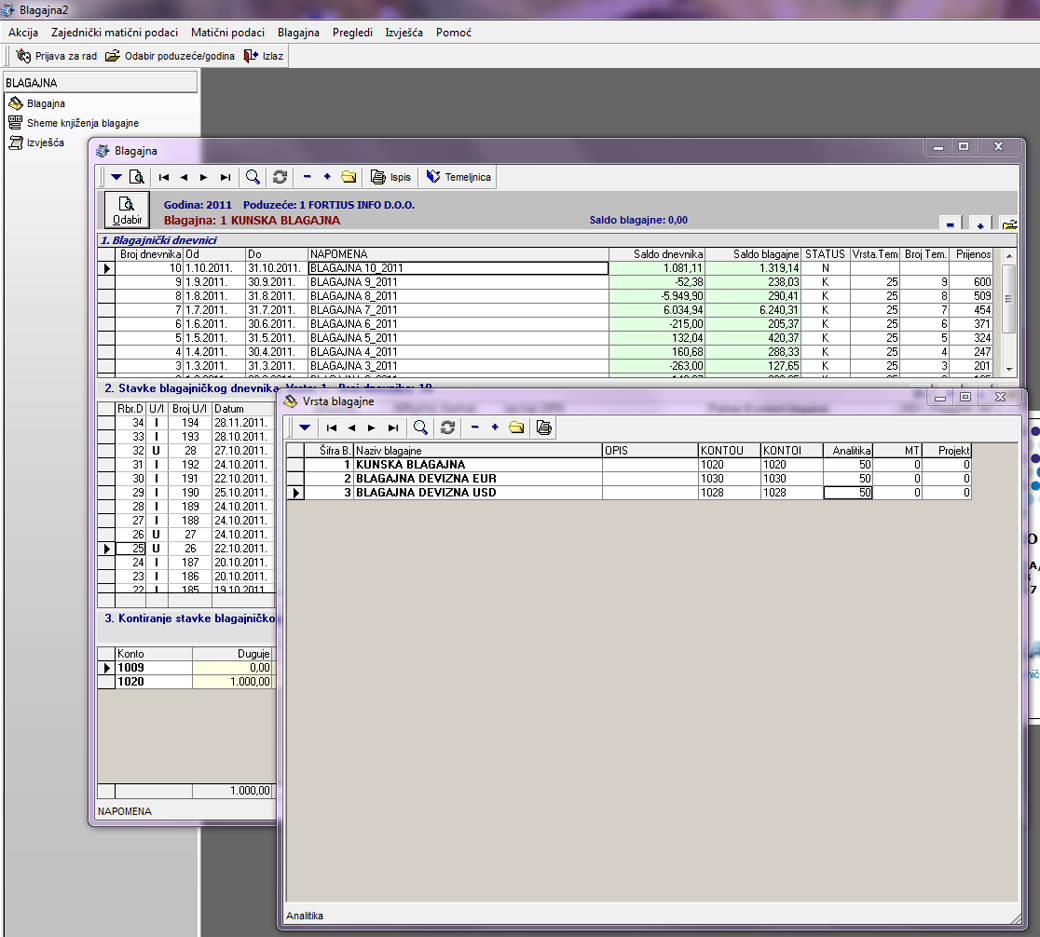The width and height of the screenshot is (1040, 937).
Task: Click the Prijava za rad toolbar button
Action: click(x=57, y=56)
